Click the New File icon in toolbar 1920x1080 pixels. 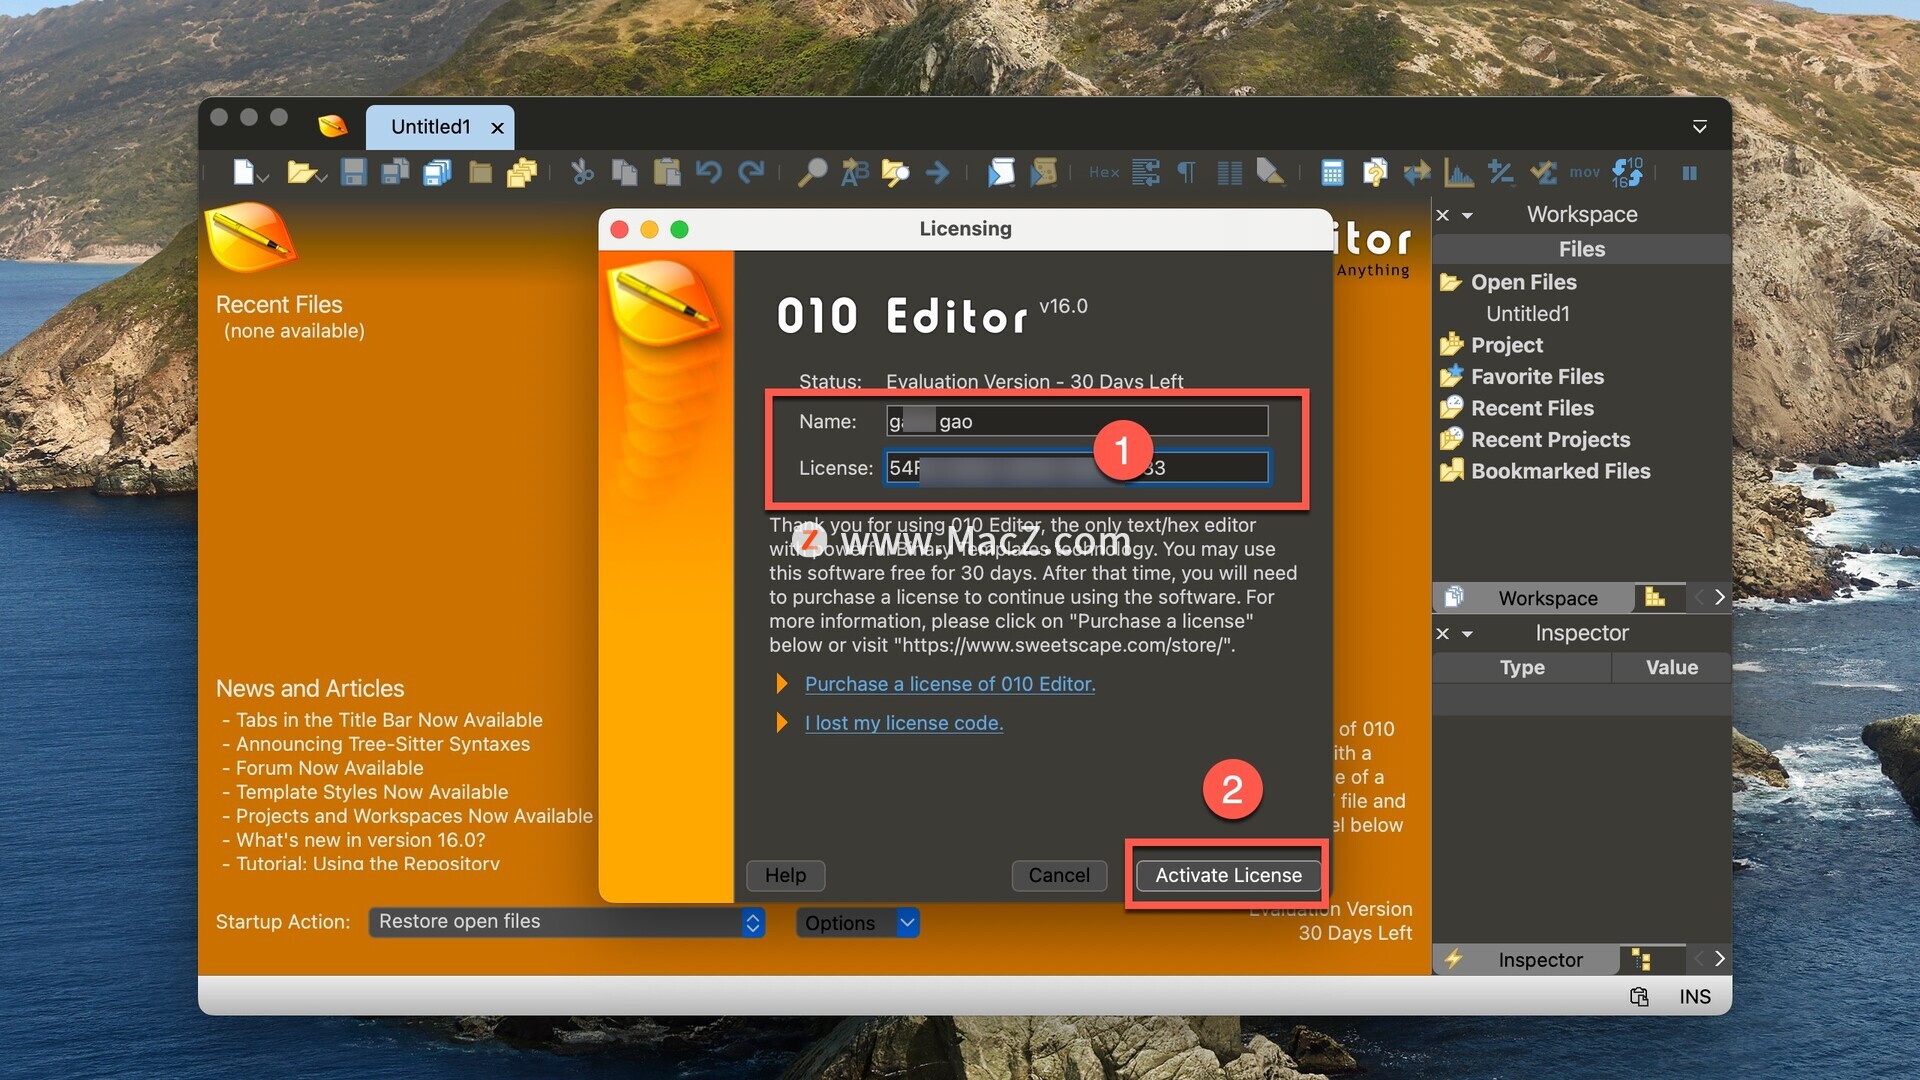[x=243, y=172]
